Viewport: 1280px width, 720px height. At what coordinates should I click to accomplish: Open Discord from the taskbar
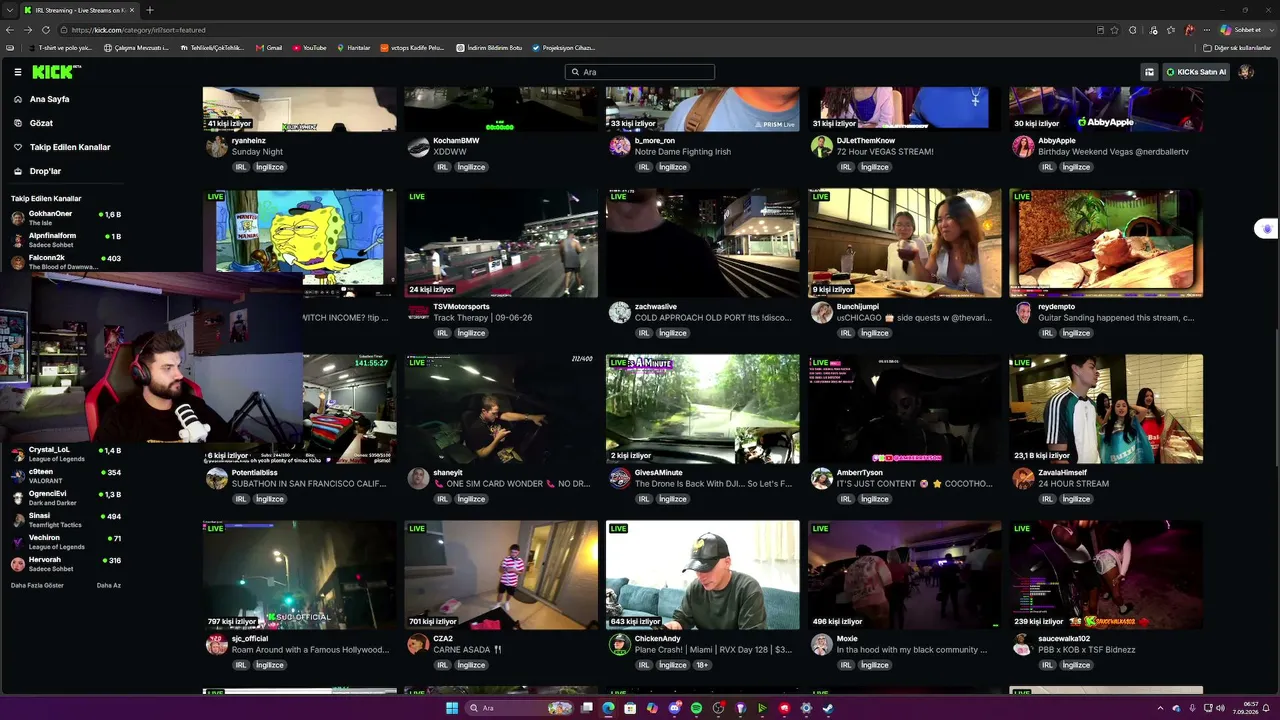674,708
